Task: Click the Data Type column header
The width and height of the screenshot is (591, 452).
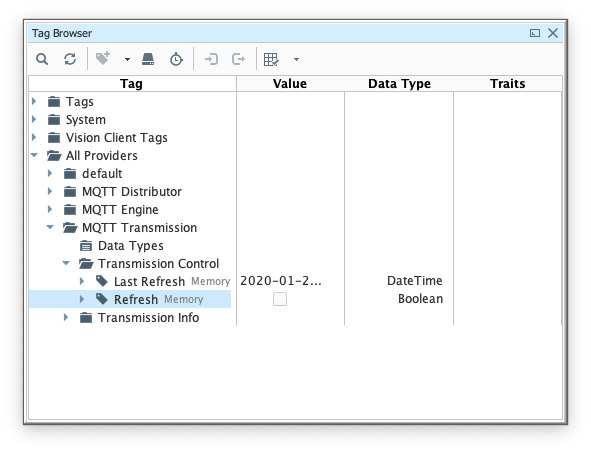Action: click(x=399, y=83)
